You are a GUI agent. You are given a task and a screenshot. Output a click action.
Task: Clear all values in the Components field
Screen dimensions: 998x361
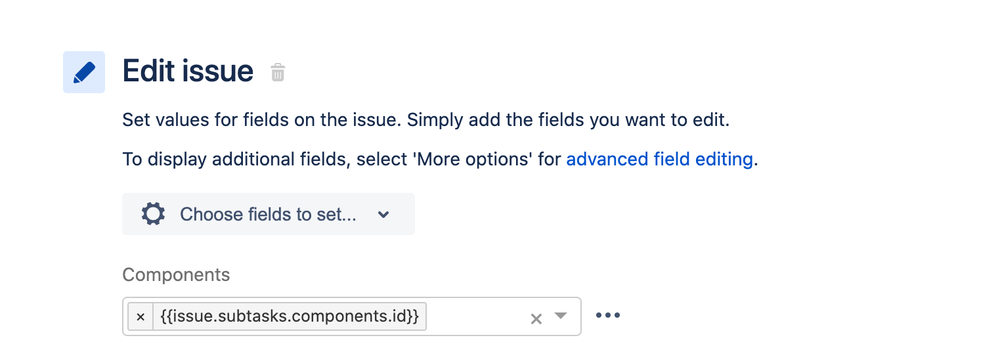pos(536,318)
